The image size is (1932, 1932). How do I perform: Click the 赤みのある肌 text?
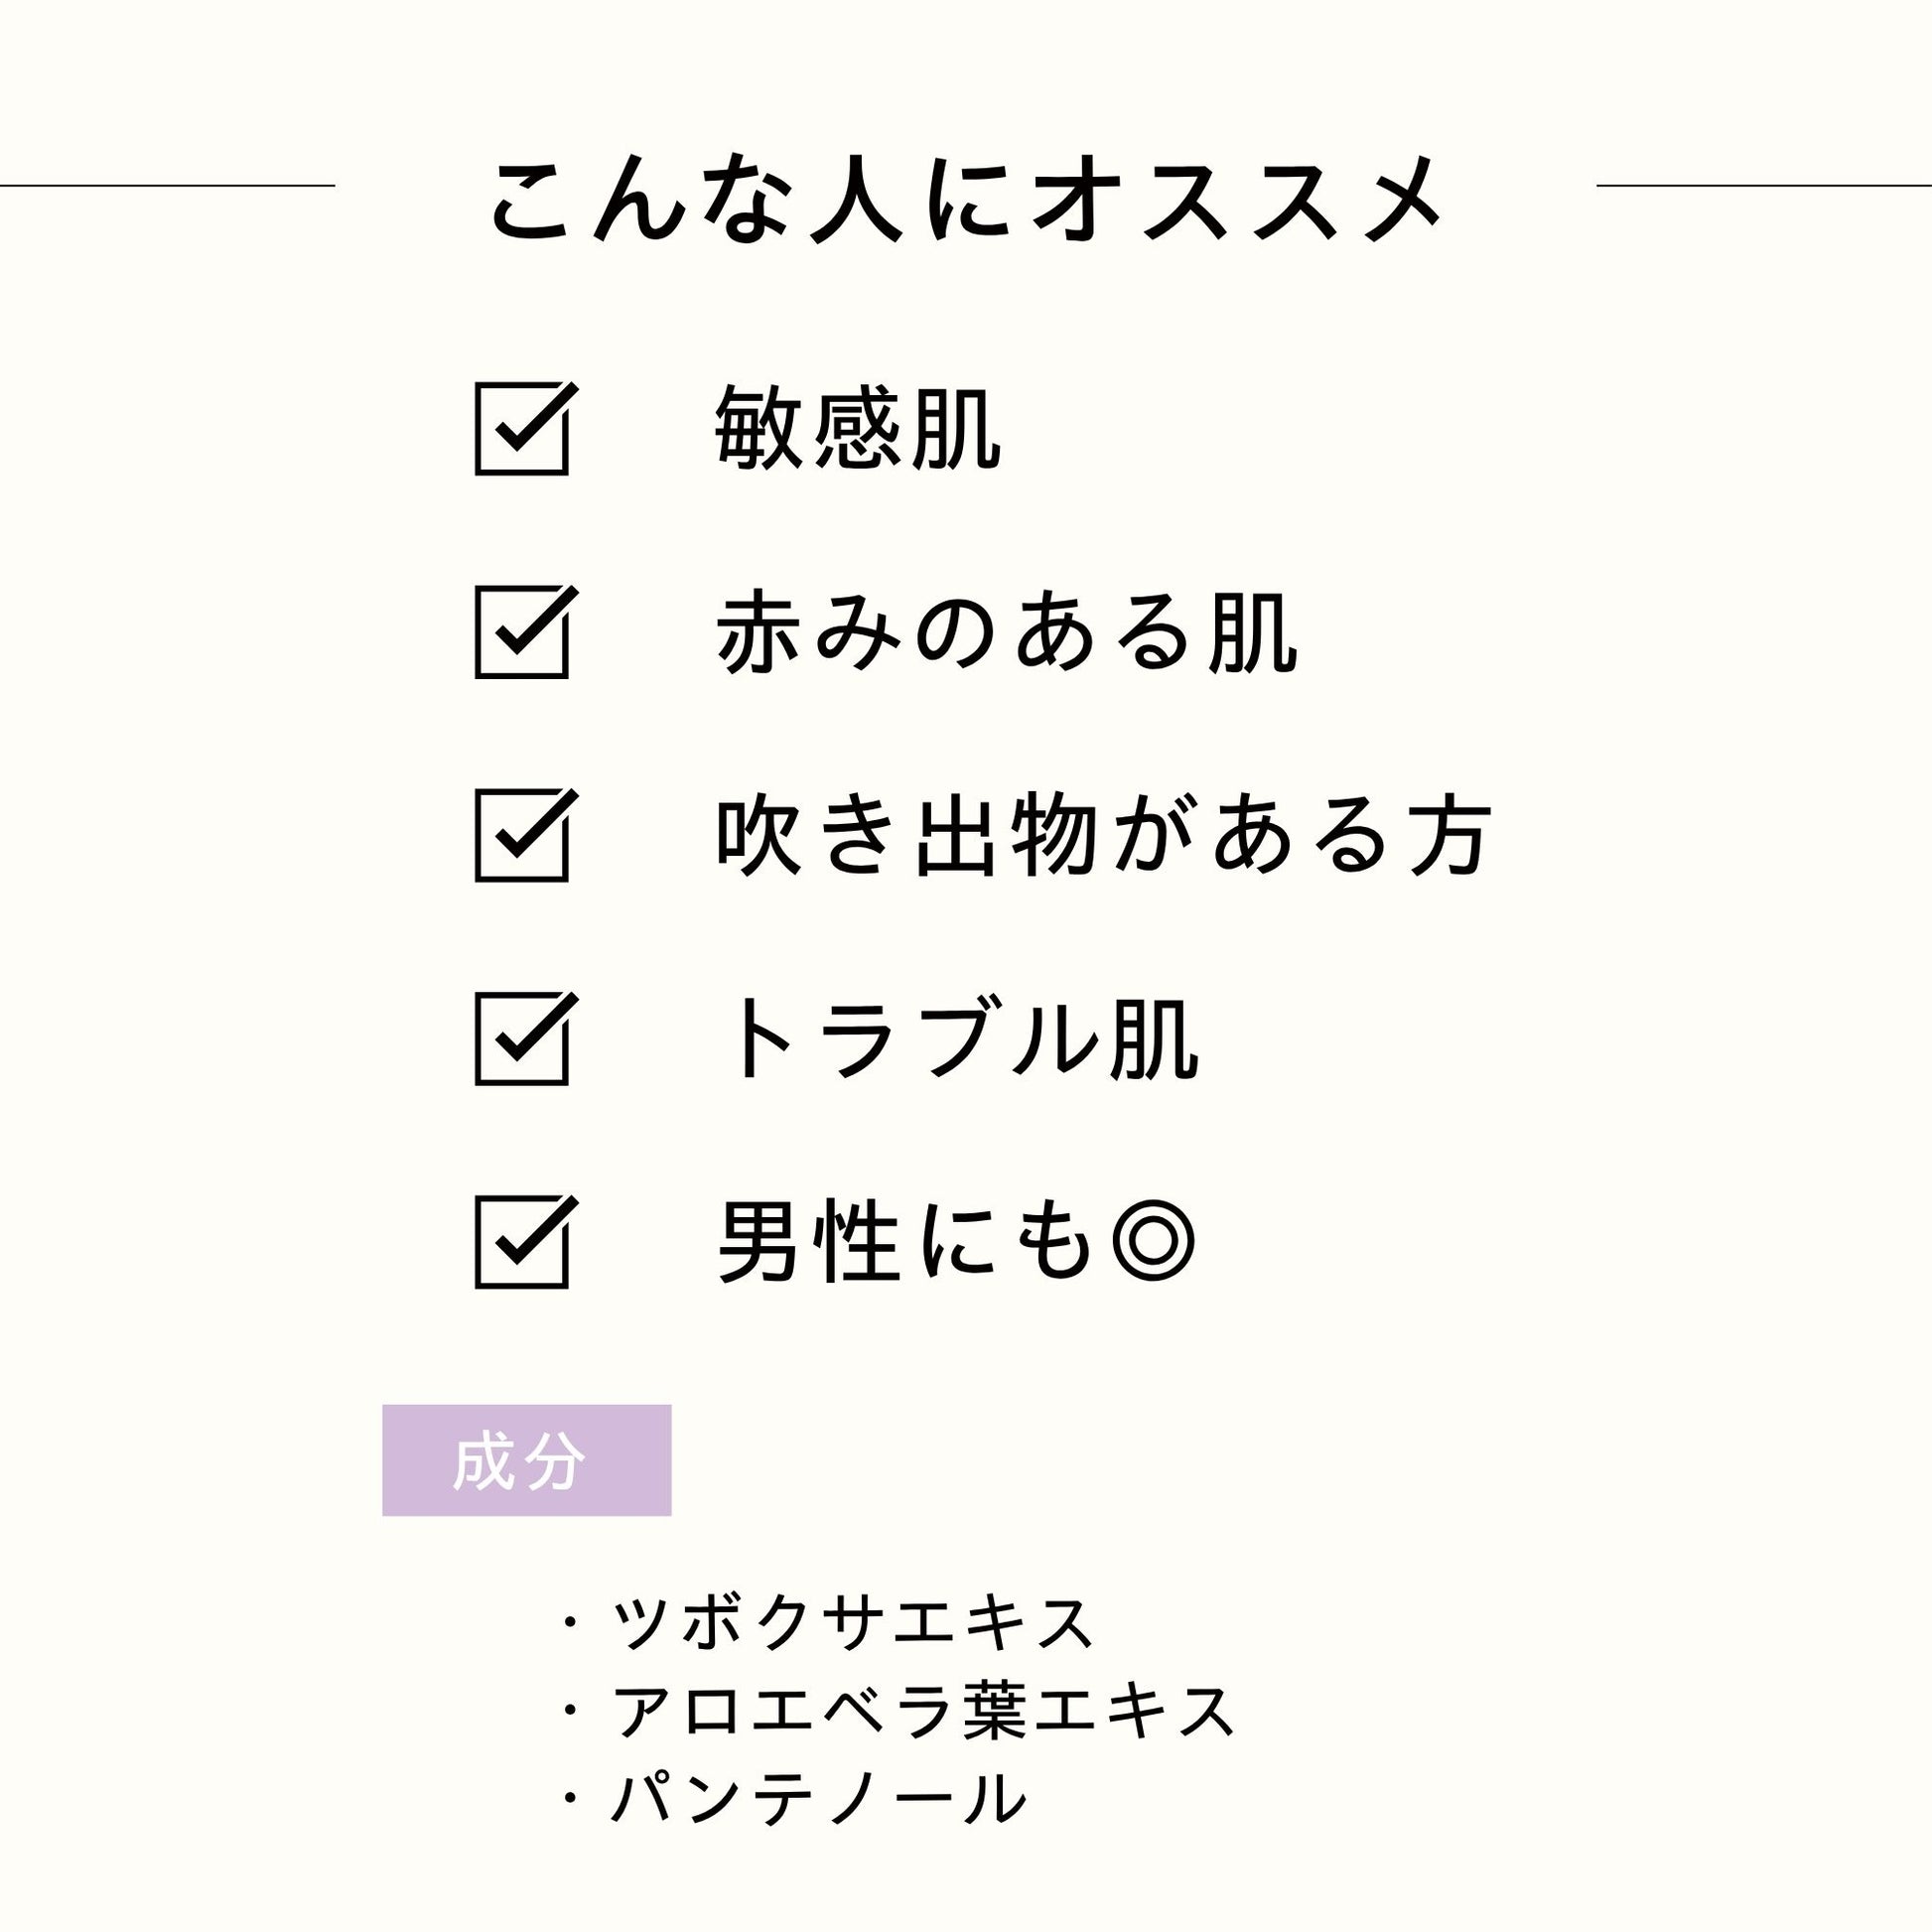point(1006,632)
